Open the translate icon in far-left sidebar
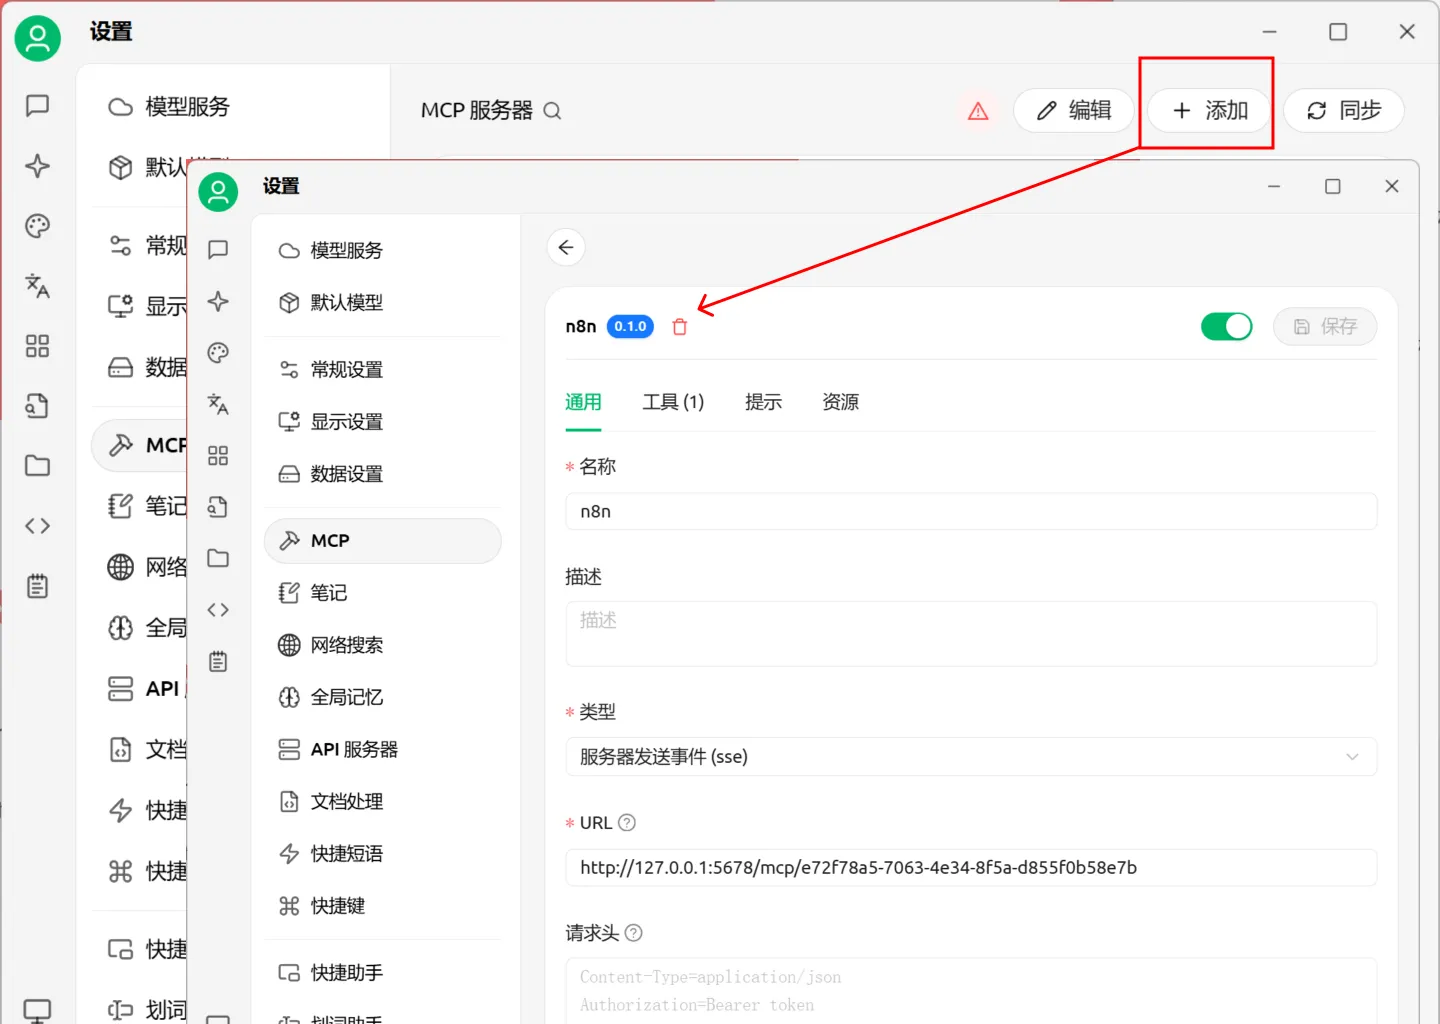 (37, 286)
